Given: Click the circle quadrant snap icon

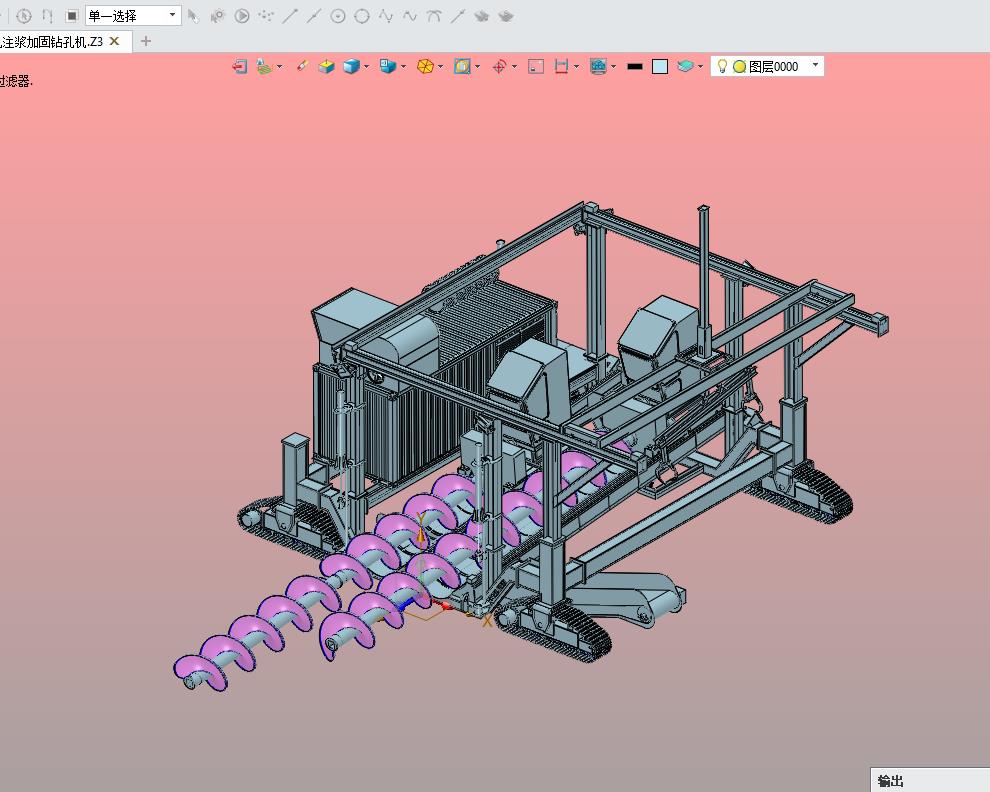Looking at the screenshot, I should coord(362,16).
